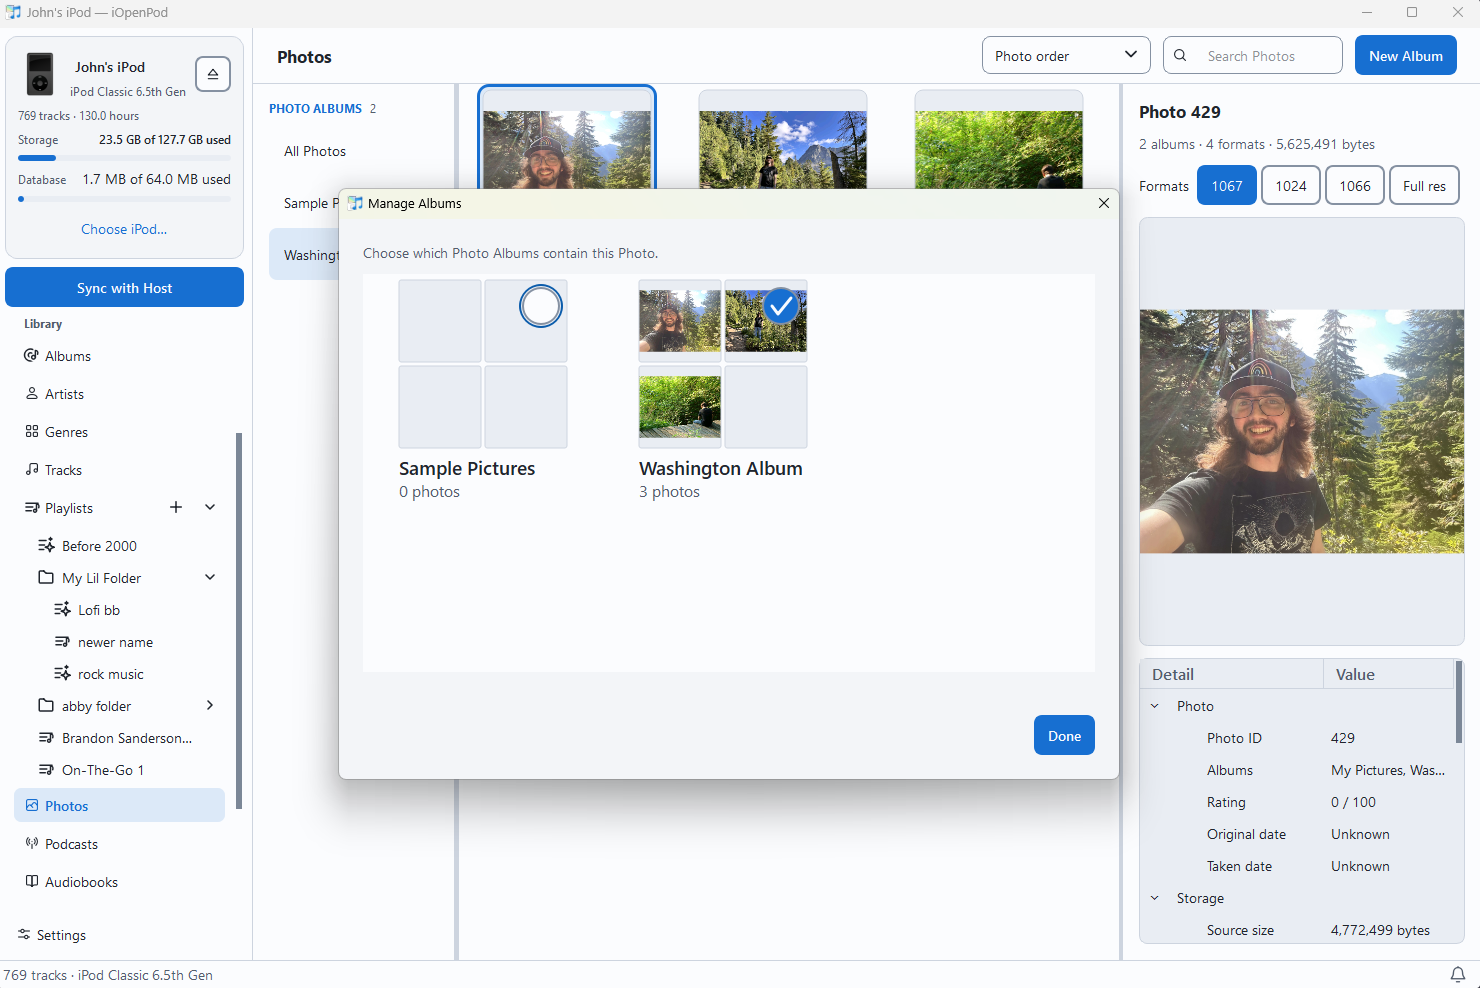Select Photos in the library sidebar
Image resolution: width=1480 pixels, height=988 pixels.
[x=120, y=806]
